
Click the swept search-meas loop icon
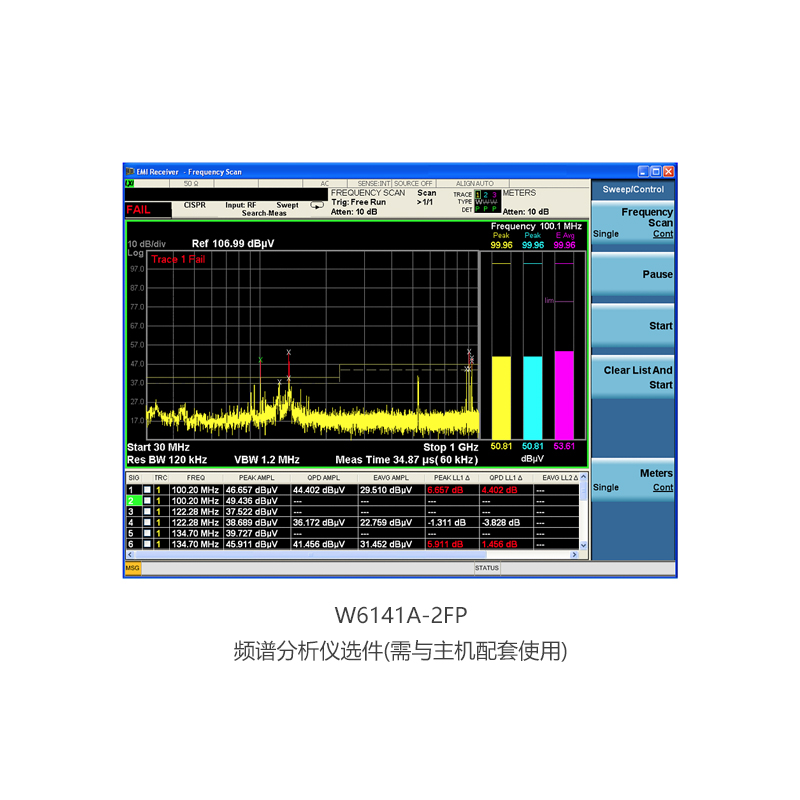coord(317,206)
